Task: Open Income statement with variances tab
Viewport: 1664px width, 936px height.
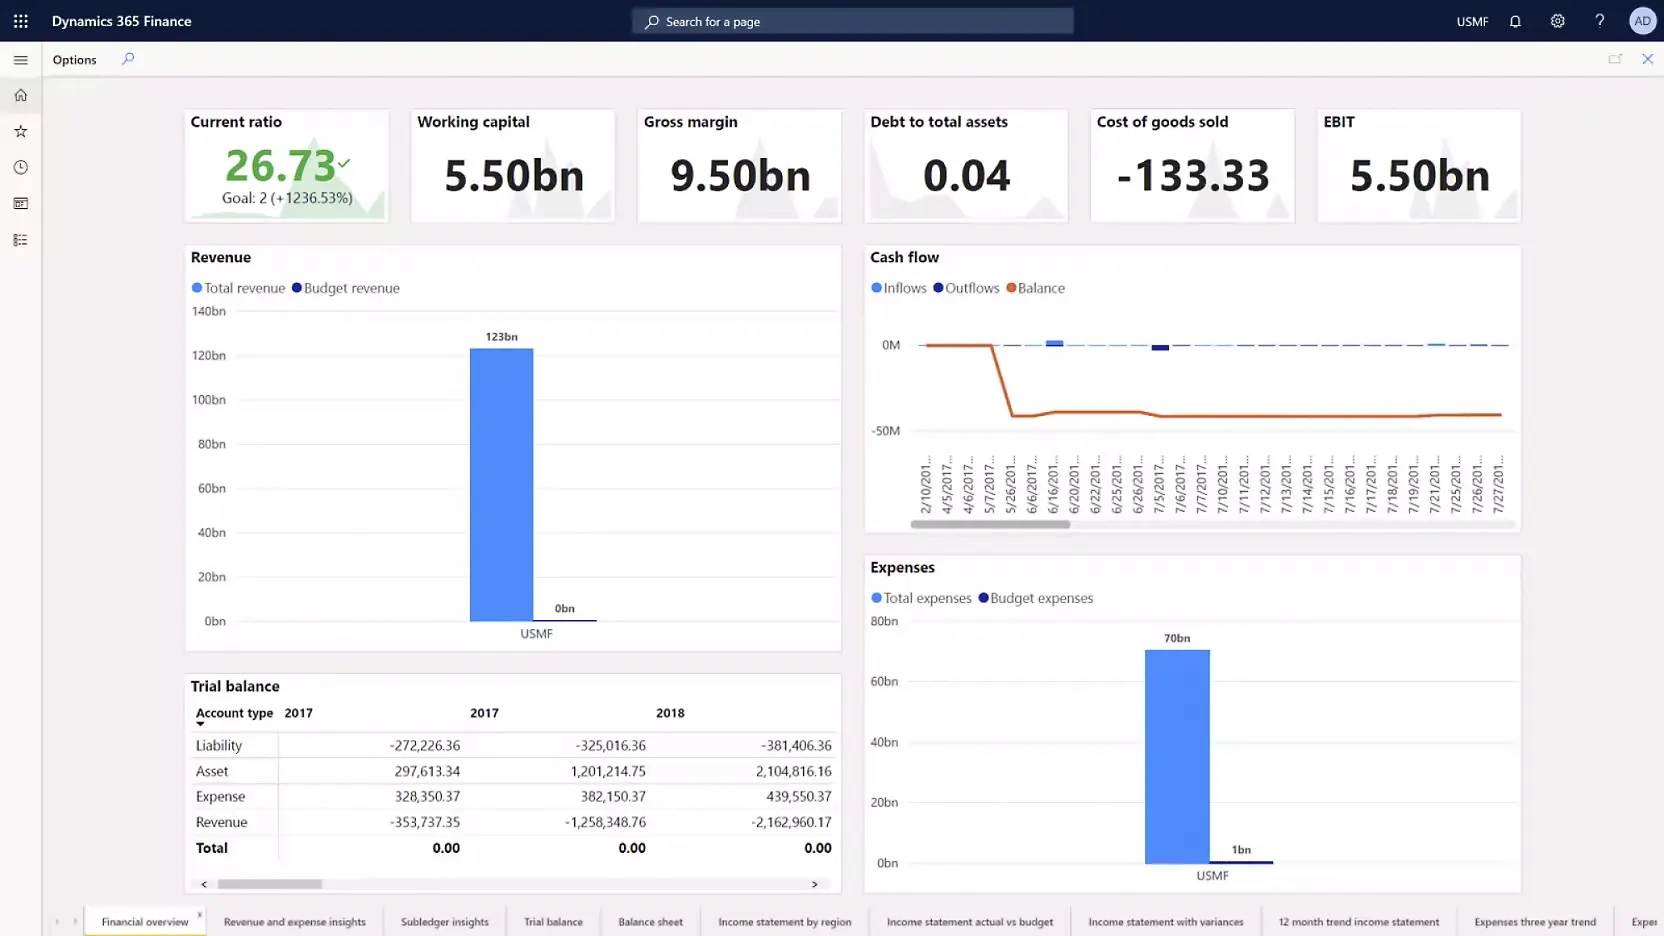Action: 1166,922
